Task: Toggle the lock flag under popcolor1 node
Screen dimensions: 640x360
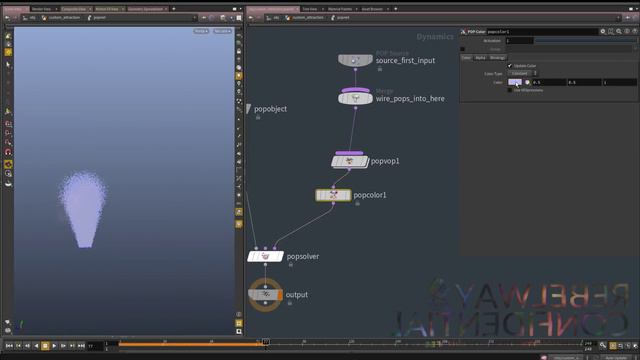Action: click(357, 203)
